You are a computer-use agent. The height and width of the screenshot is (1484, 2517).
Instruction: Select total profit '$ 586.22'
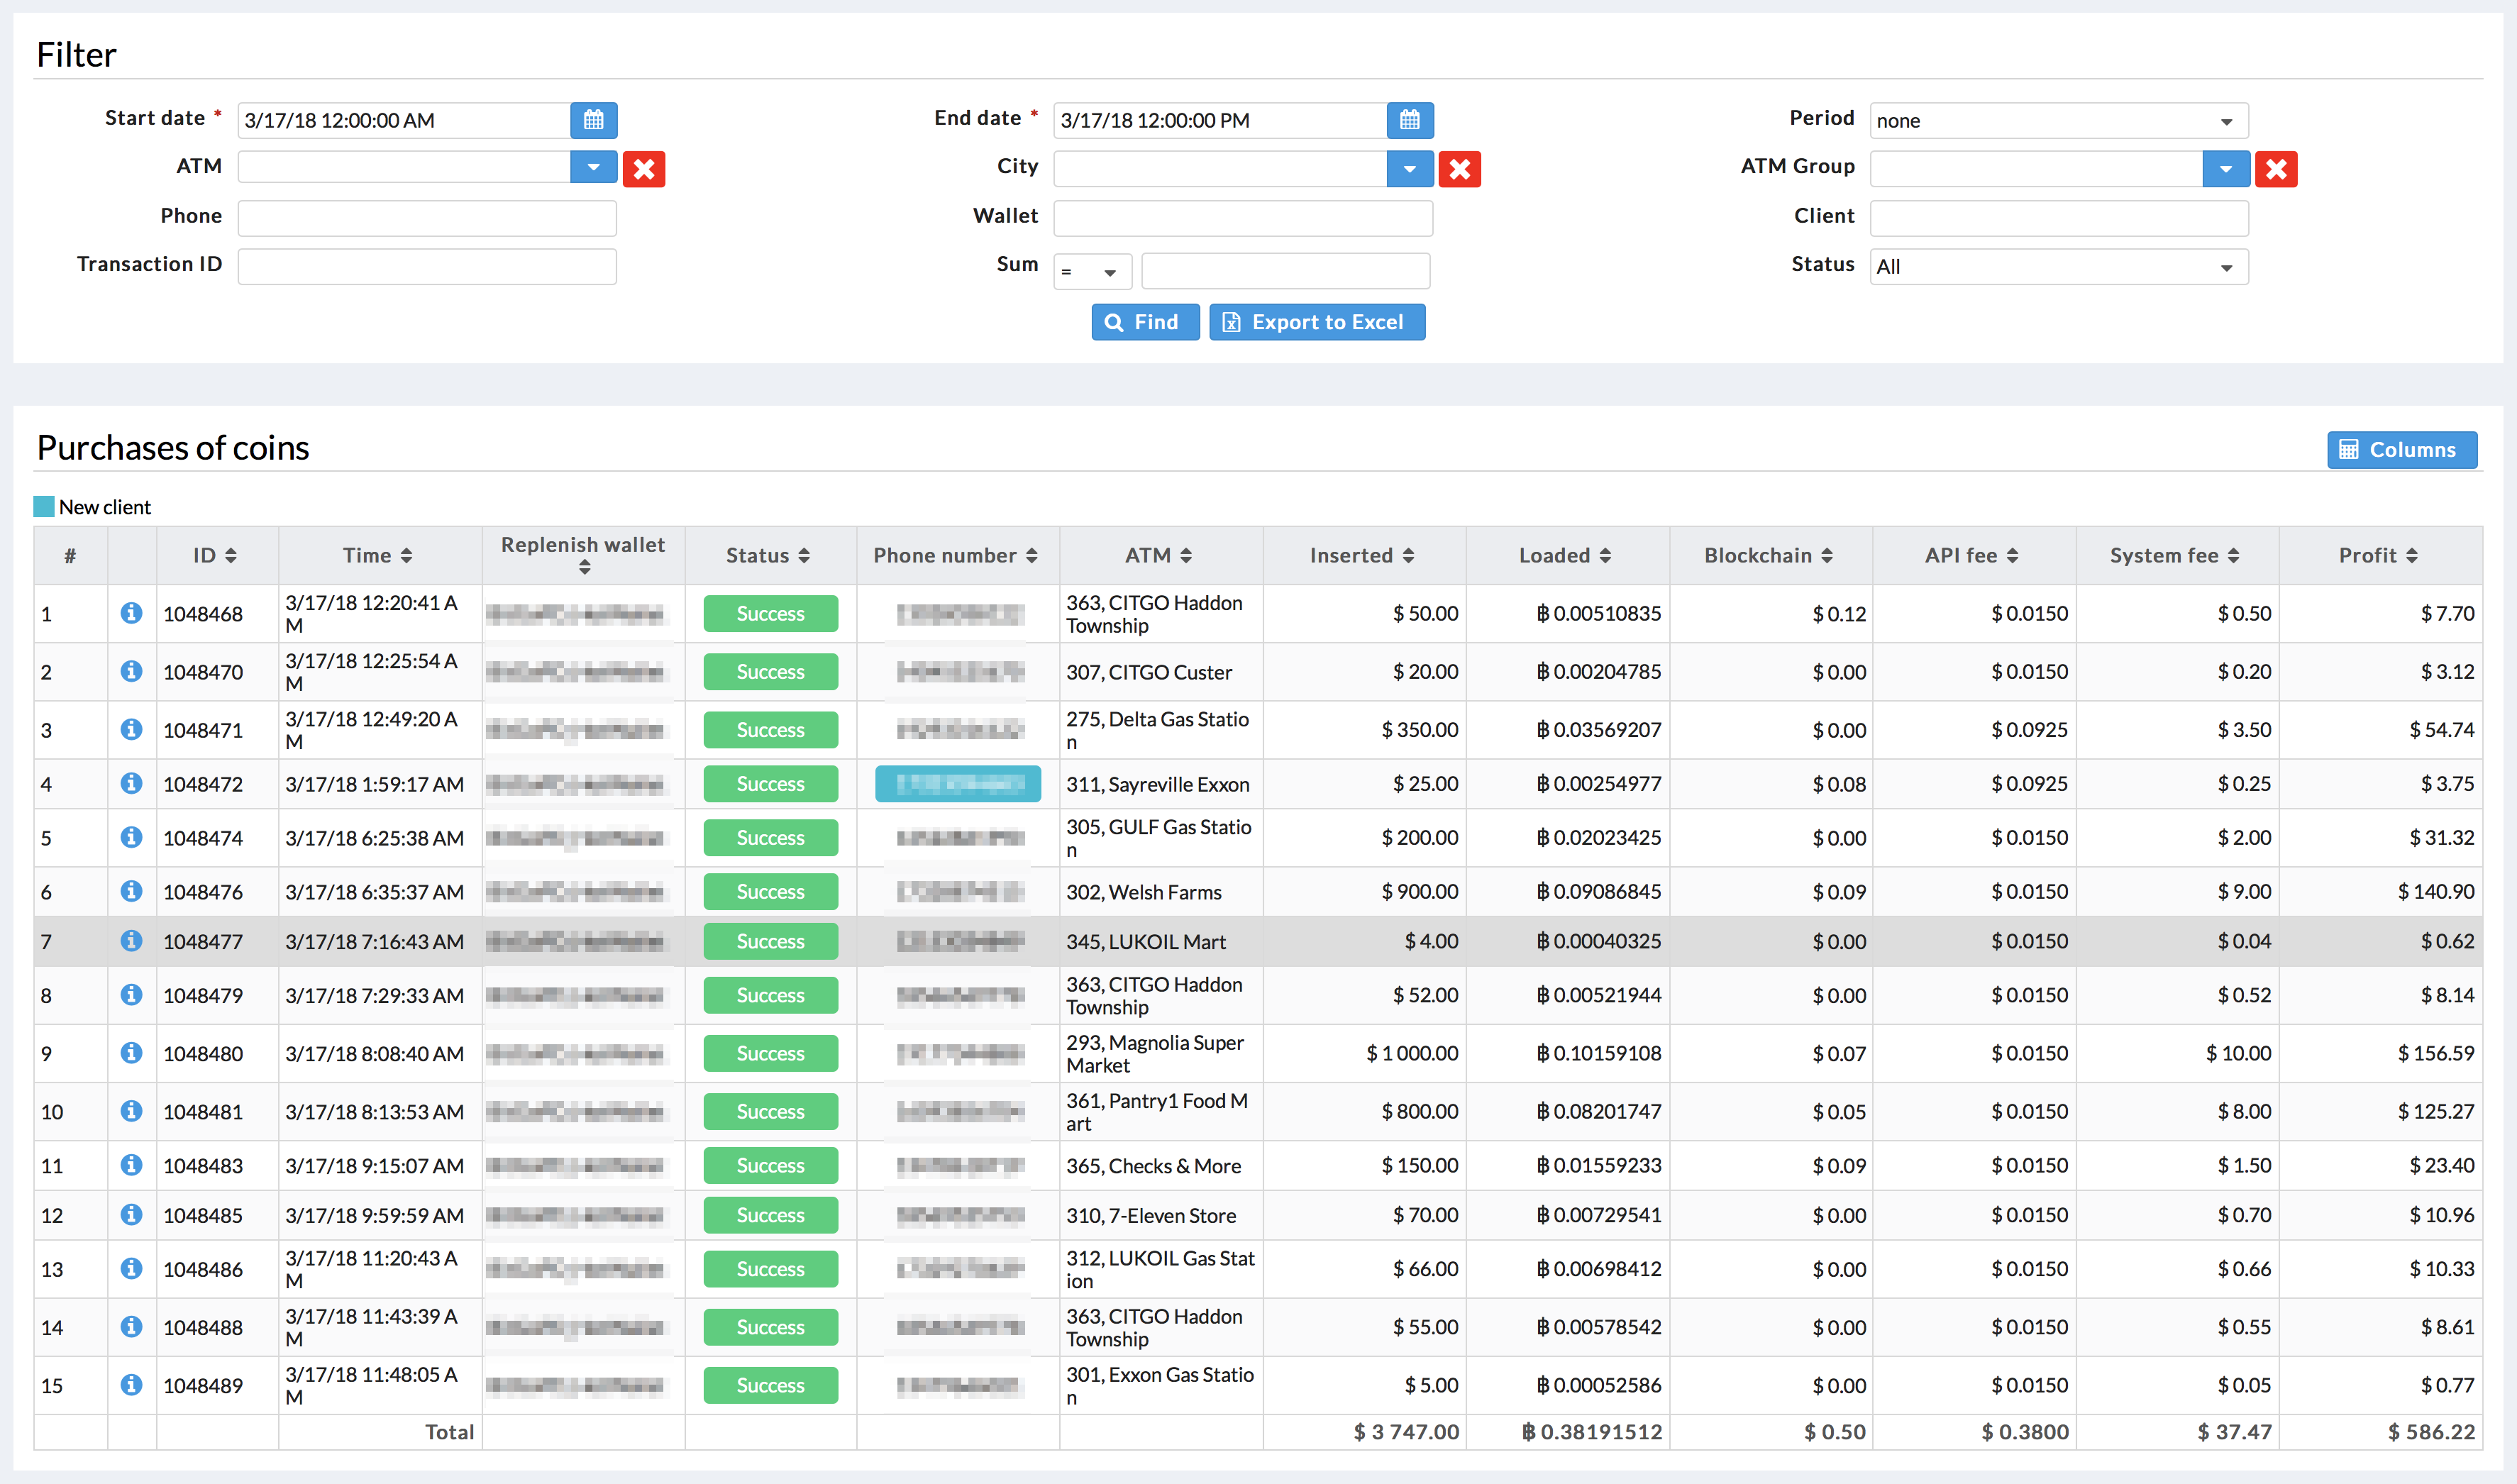pos(2431,1432)
